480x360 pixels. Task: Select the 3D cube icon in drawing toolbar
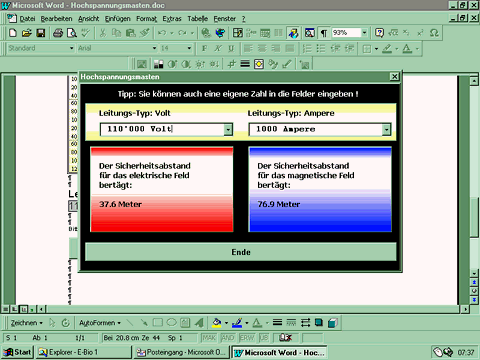[333, 323]
